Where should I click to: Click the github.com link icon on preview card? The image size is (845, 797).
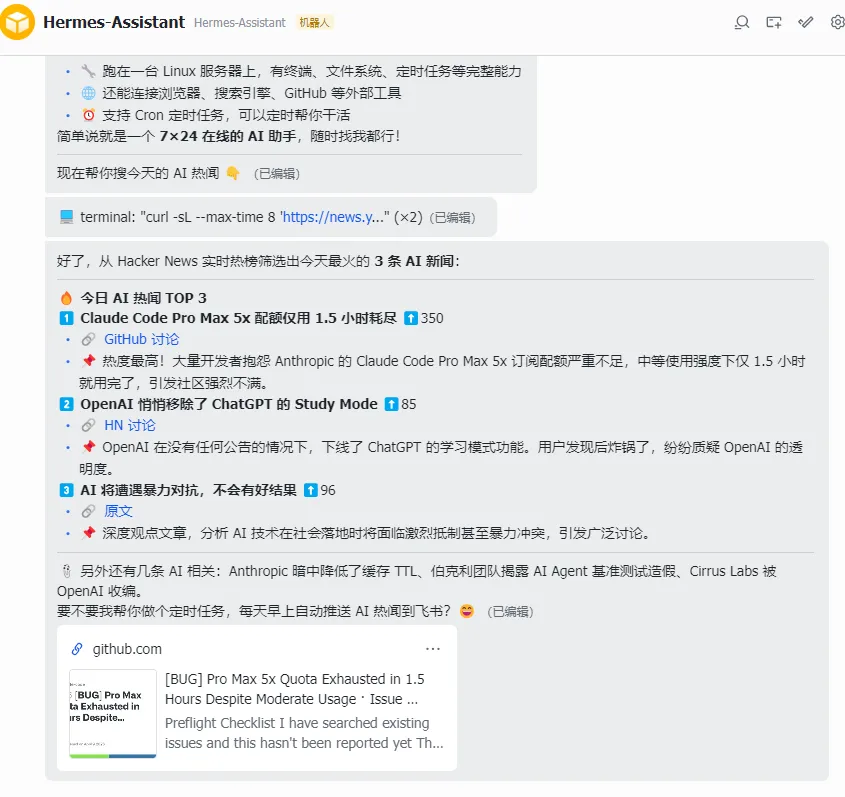[x=77, y=649]
